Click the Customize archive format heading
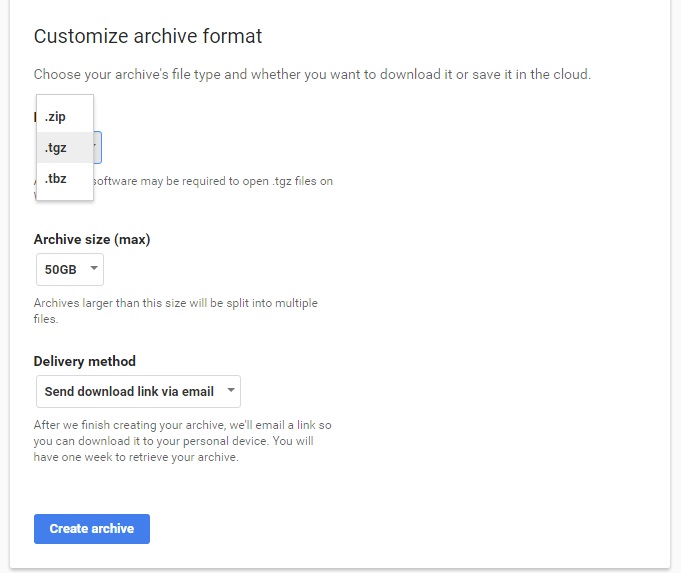This screenshot has width=681, height=573. pyautogui.click(x=148, y=36)
